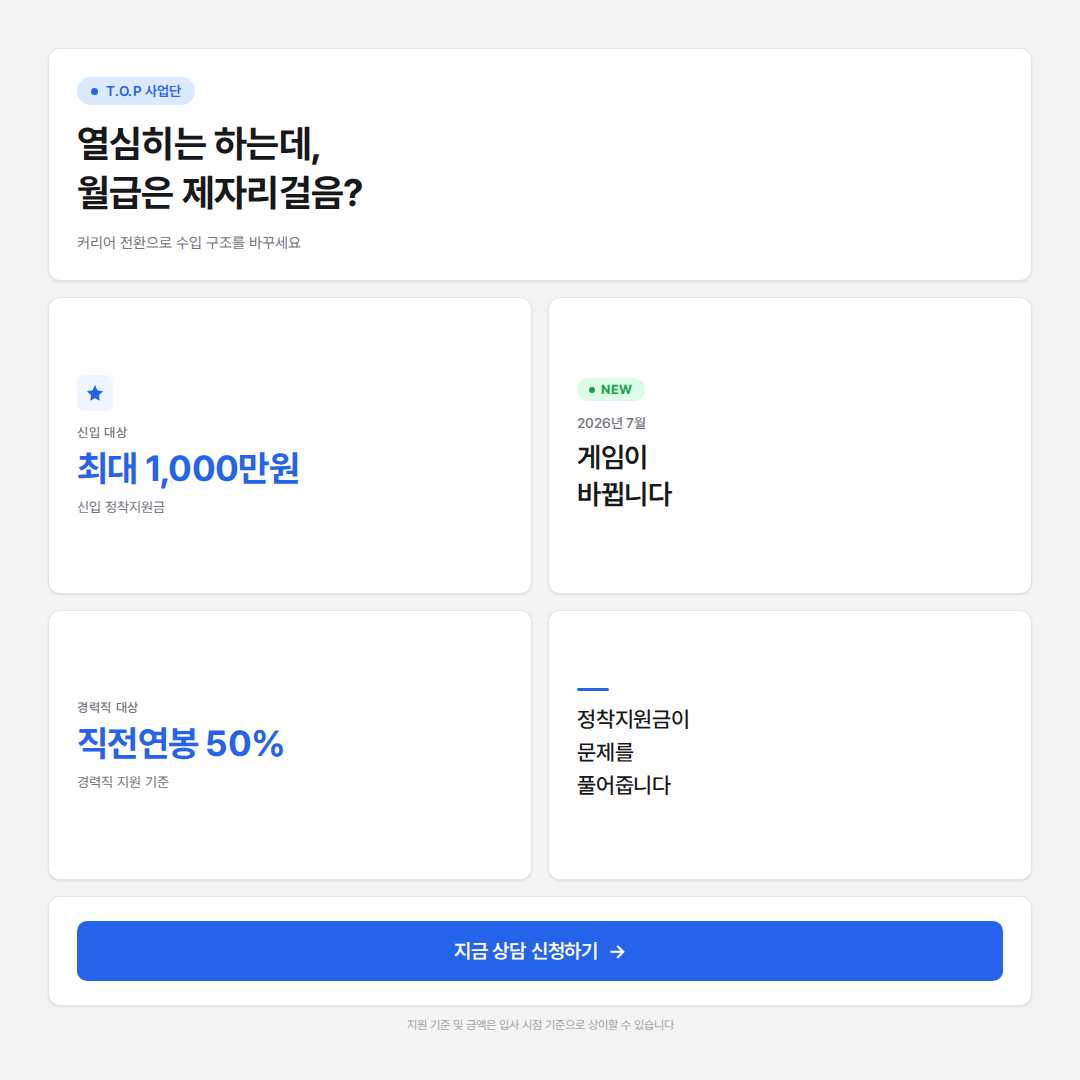Click the 신입 정착지원금 caption
The image size is (1080, 1080).
click(121, 507)
